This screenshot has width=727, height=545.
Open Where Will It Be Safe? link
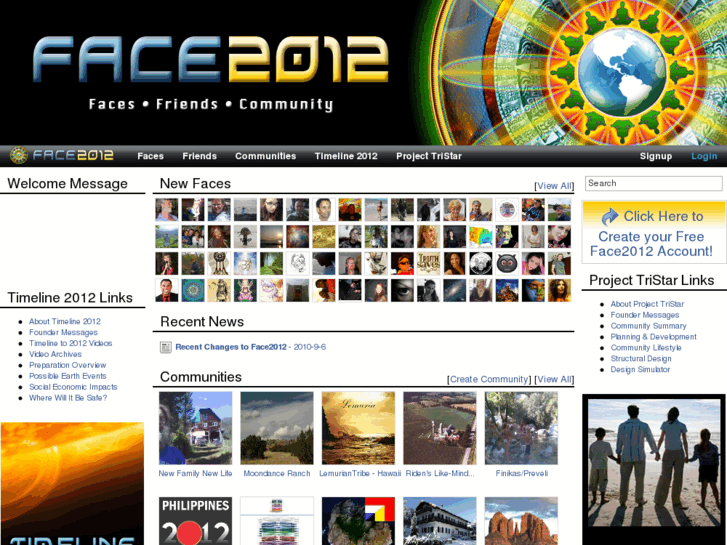click(x=68, y=398)
